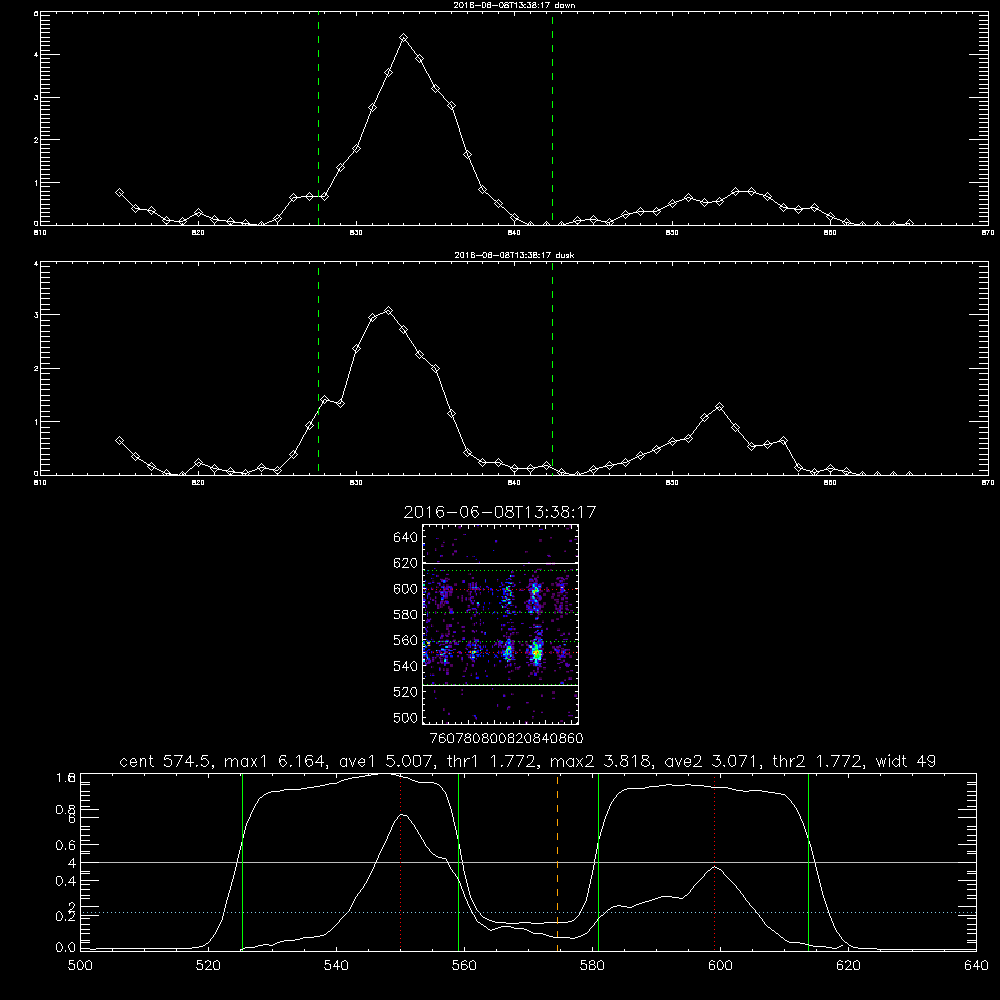The image size is (1000, 1000).
Task: Select the large timestamp title above the image
Action: [500, 513]
